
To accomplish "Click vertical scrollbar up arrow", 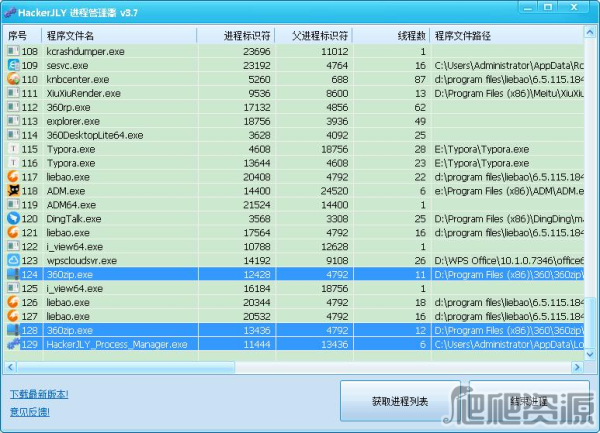I will [590, 33].
